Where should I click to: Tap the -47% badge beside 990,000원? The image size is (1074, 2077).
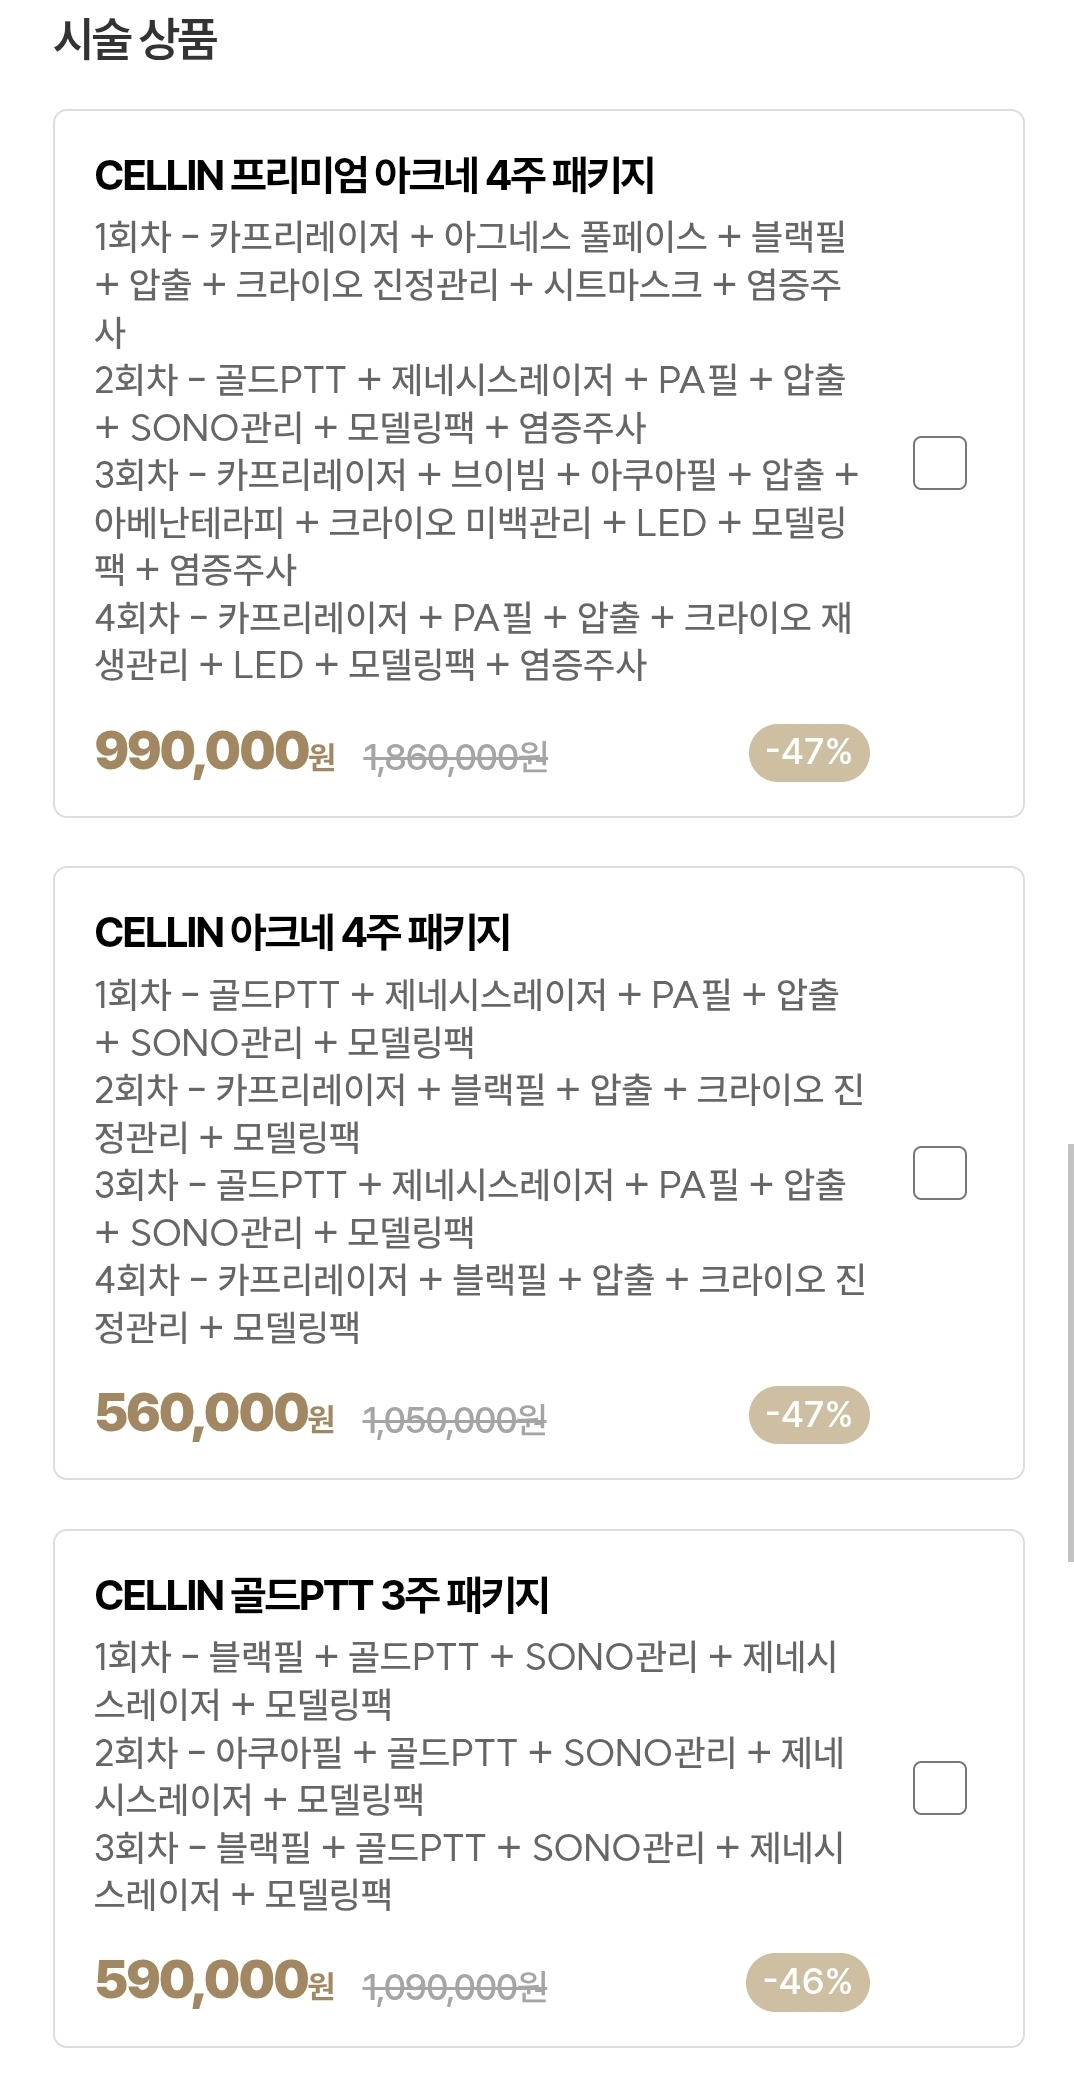pyautogui.click(x=808, y=752)
